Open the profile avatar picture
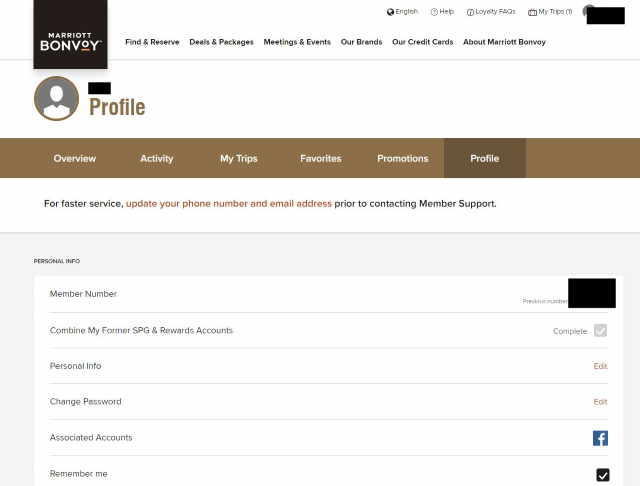The width and height of the screenshot is (640, 486). (x=56, y=98)
